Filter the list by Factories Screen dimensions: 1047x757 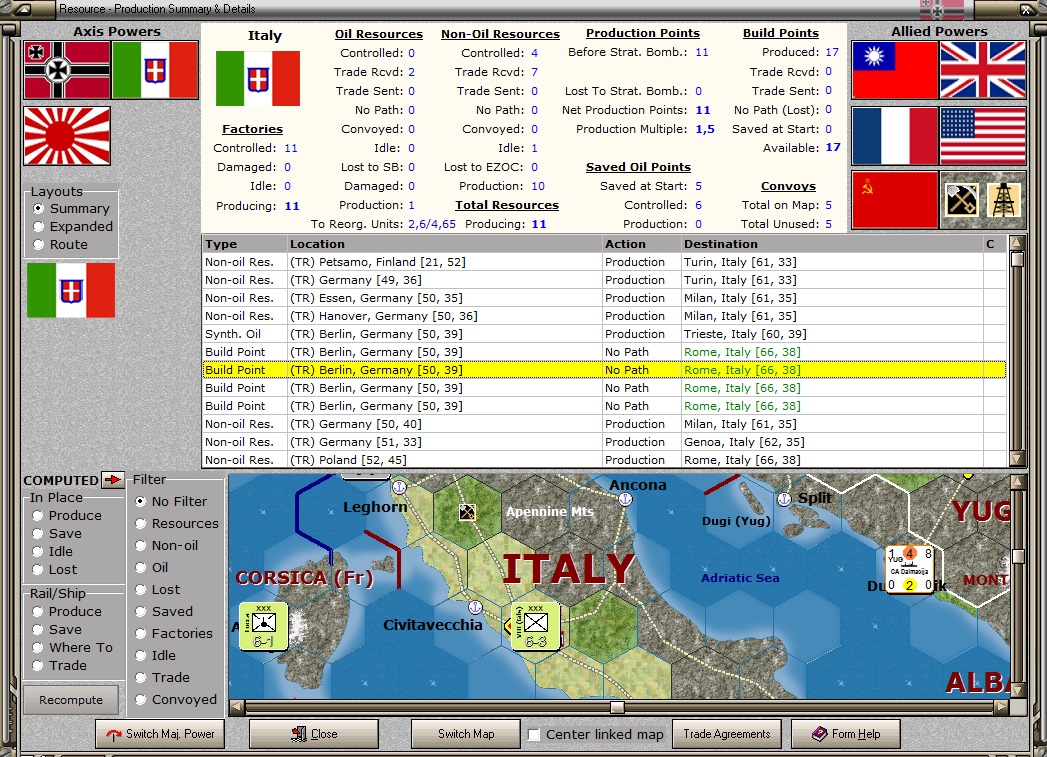141,634
